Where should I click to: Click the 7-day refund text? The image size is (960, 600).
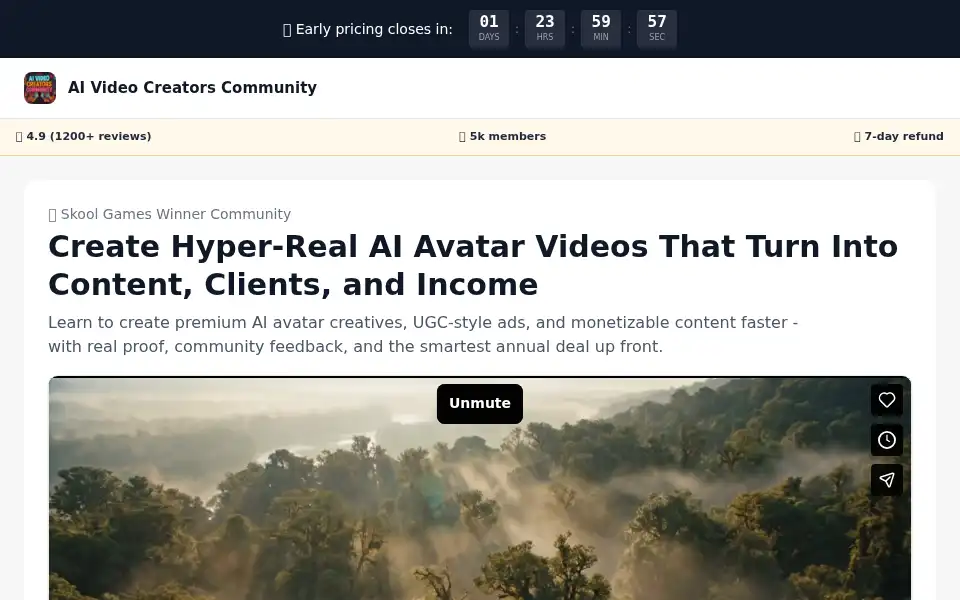[x=898, y=137]
